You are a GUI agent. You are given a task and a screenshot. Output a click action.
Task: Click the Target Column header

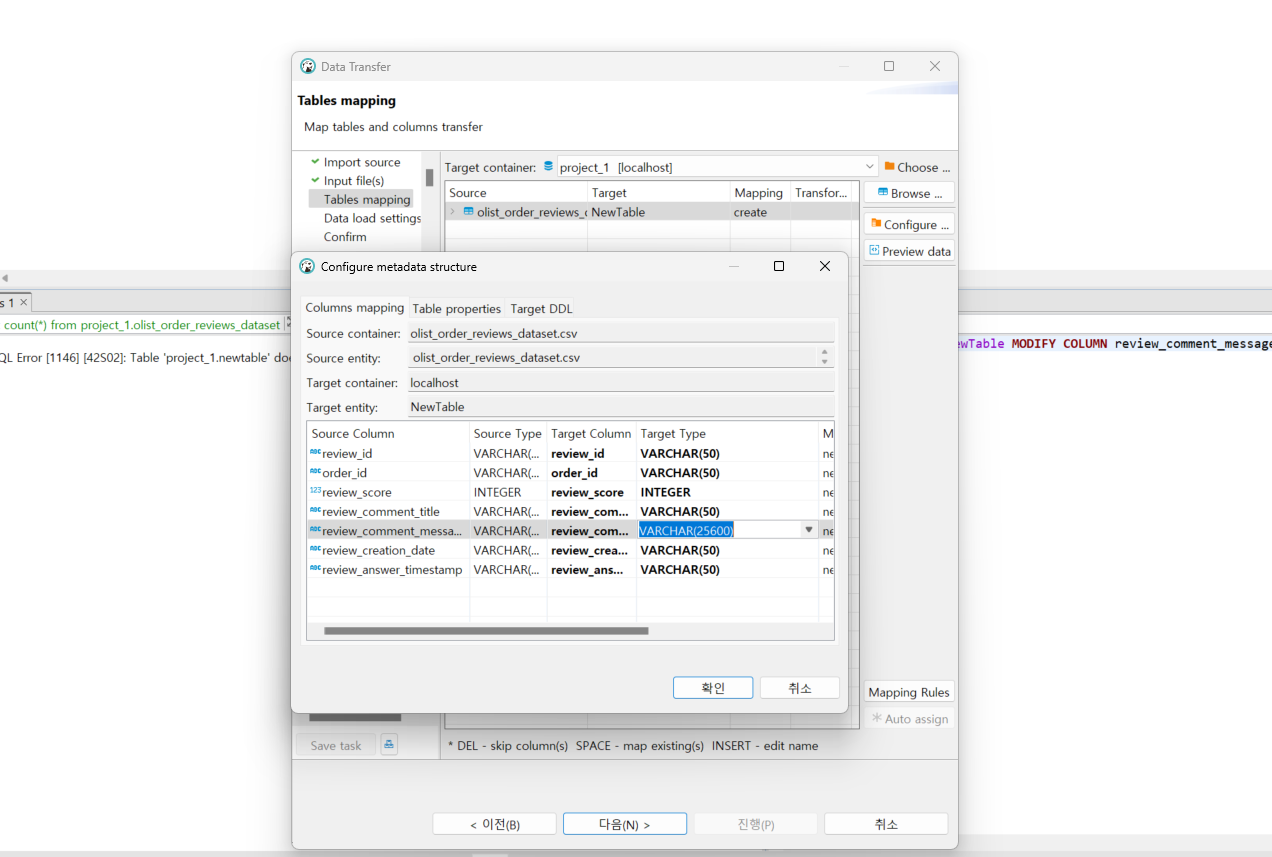click(591, 433)
